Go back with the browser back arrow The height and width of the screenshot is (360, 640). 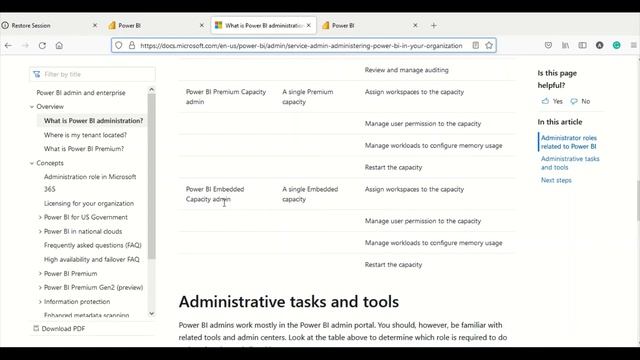point(8,46)
